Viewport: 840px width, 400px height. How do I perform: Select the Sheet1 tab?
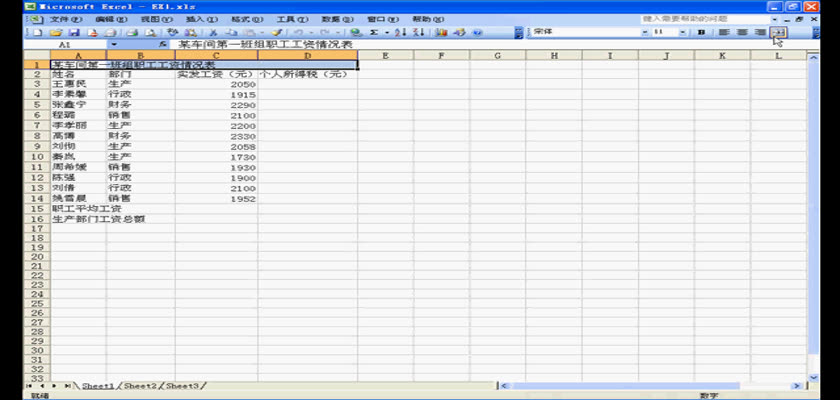98,386
